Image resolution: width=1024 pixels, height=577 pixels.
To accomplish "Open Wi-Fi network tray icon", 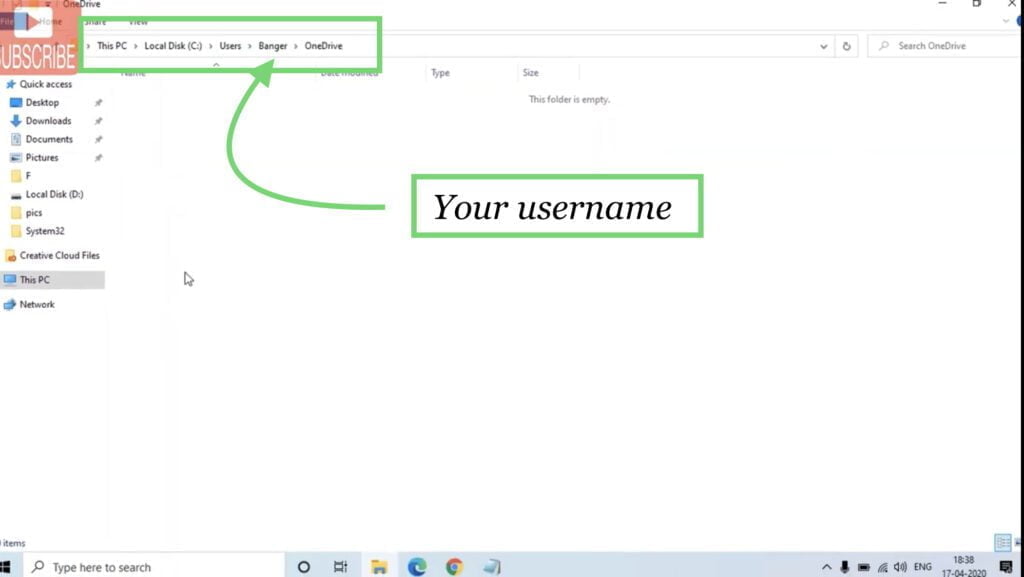I will pos(882,567).
